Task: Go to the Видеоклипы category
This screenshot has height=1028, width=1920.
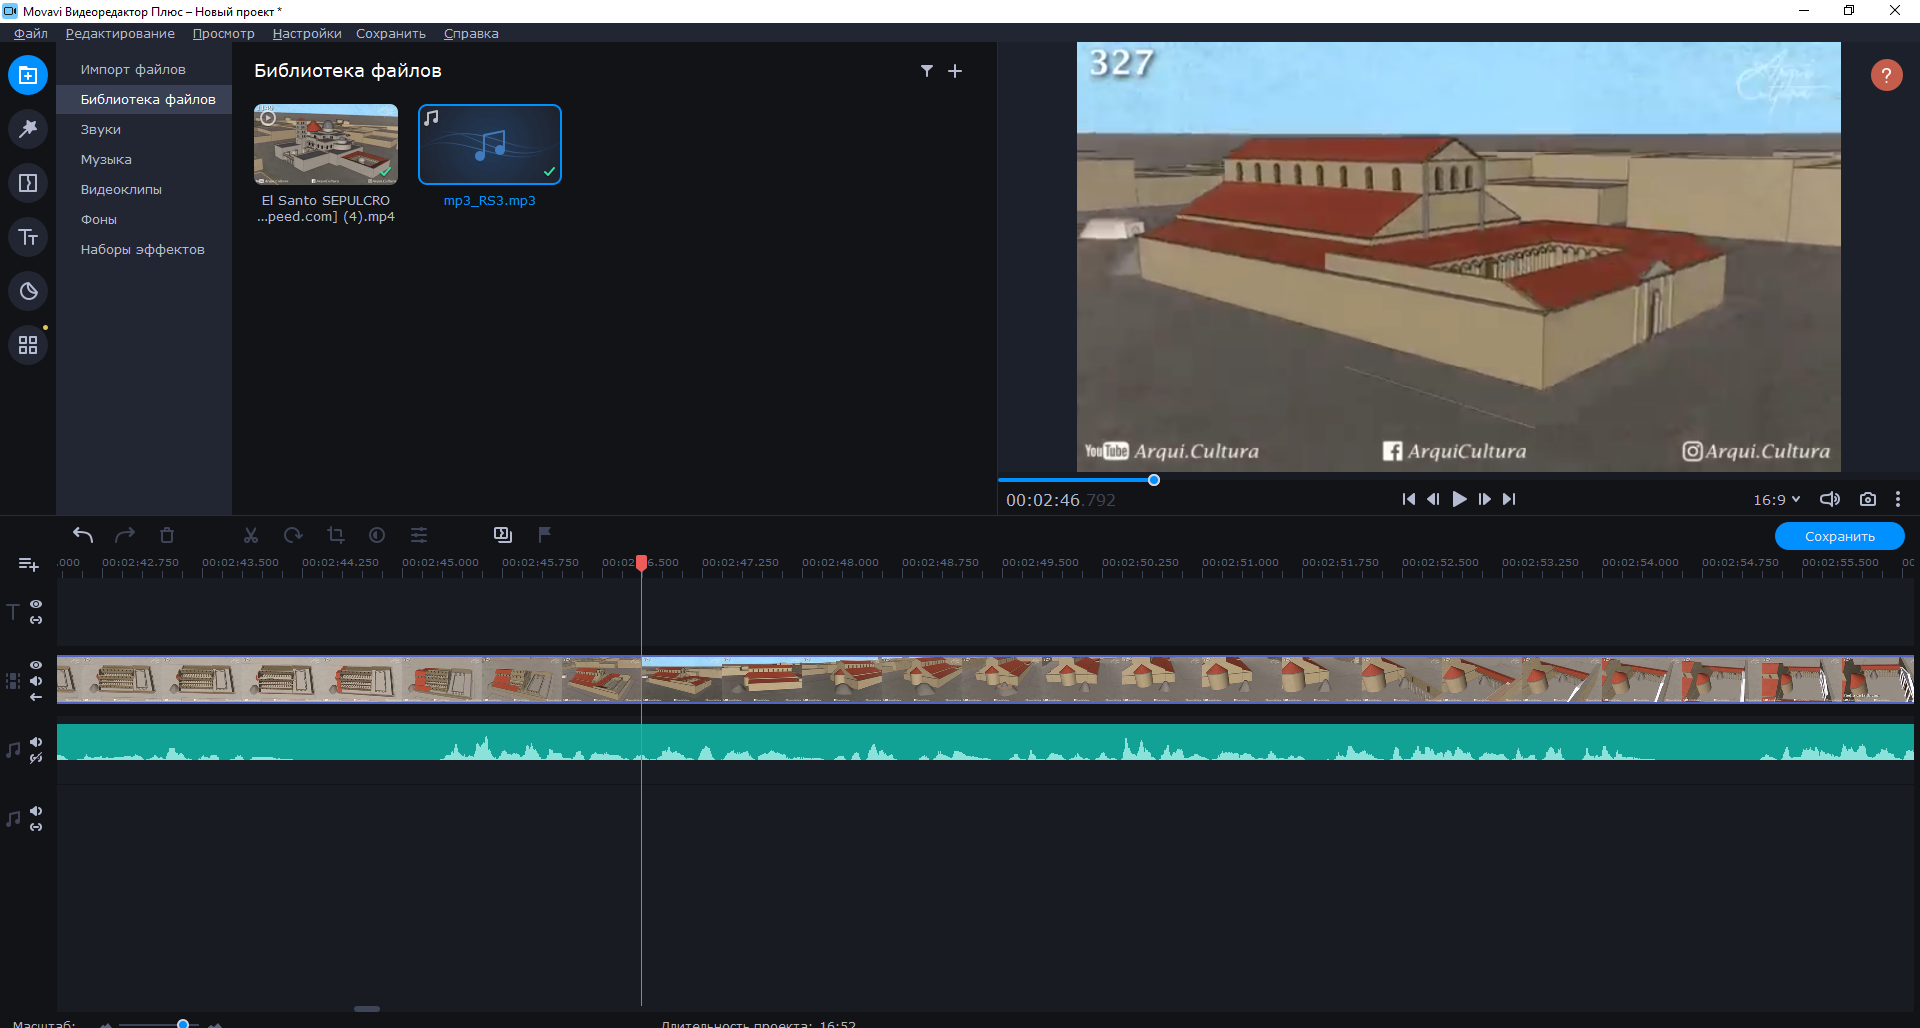Action: tap(144, 189)
